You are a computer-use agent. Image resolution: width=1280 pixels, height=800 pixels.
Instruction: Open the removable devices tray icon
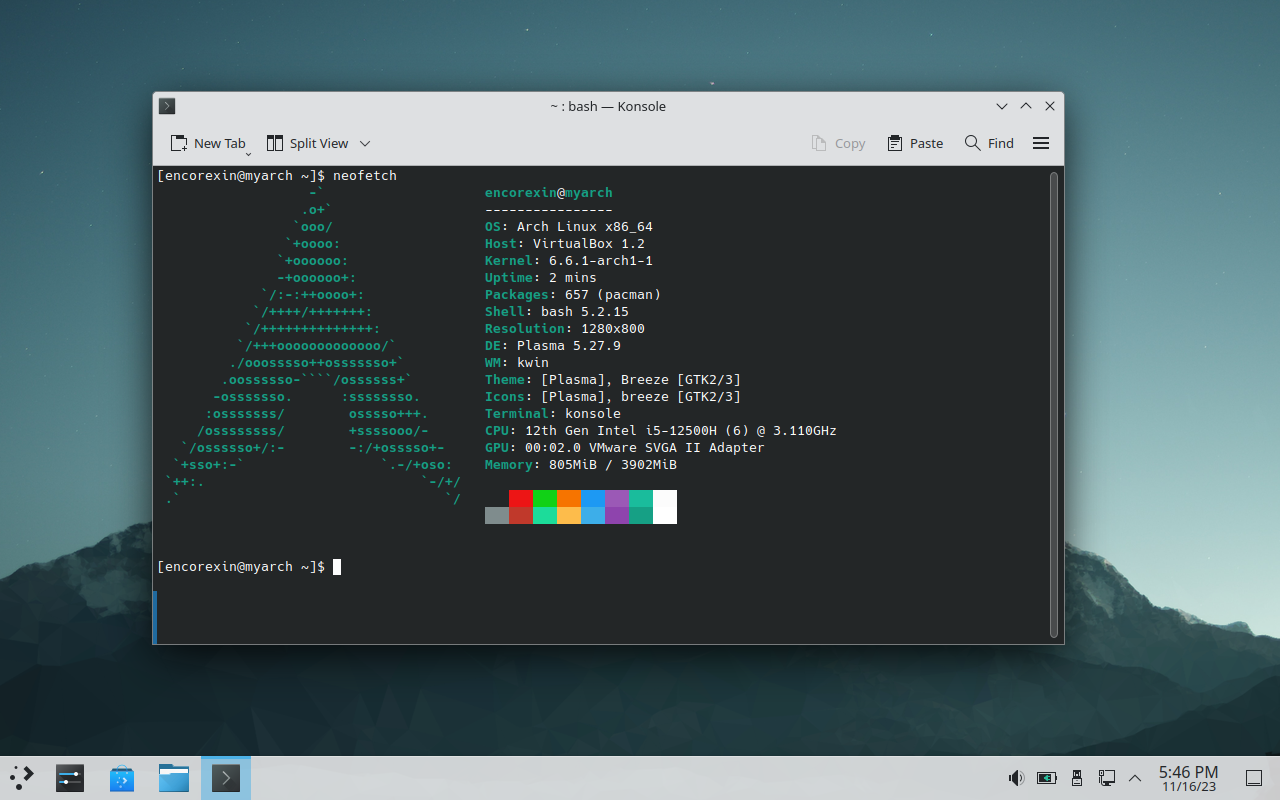tap(1077, 777)
